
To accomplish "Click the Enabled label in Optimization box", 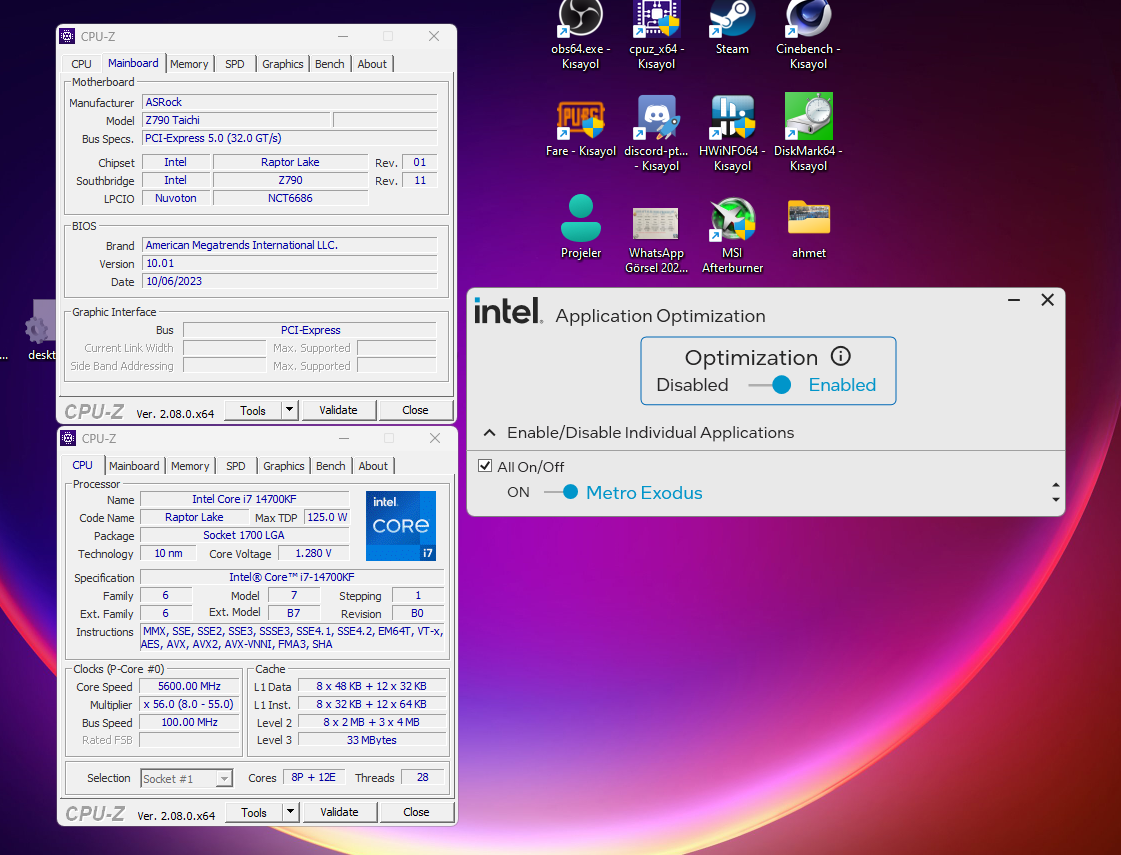I will point(842,385).
